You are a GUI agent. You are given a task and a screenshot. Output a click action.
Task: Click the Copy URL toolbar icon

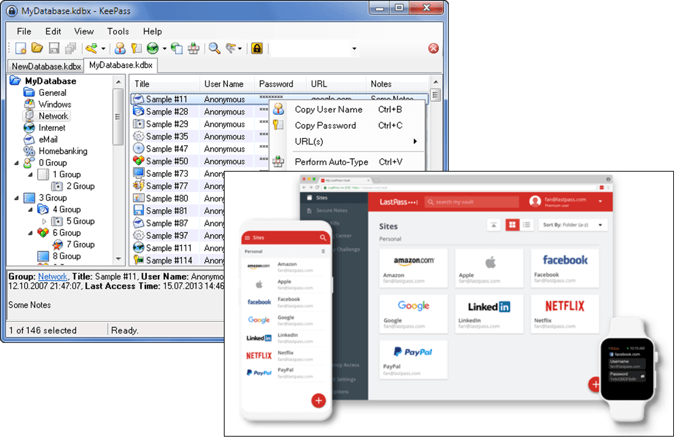[x=177, y=48]
